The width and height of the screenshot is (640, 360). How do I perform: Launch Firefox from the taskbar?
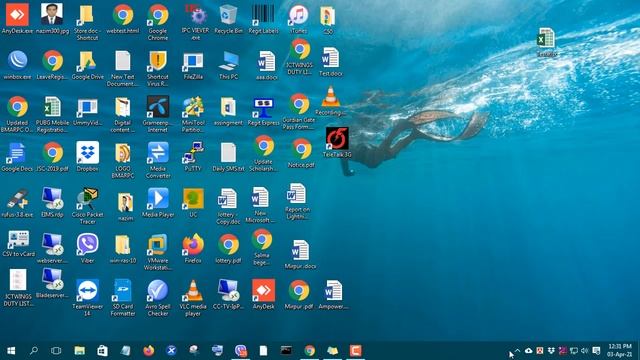(x=149, y=351)
